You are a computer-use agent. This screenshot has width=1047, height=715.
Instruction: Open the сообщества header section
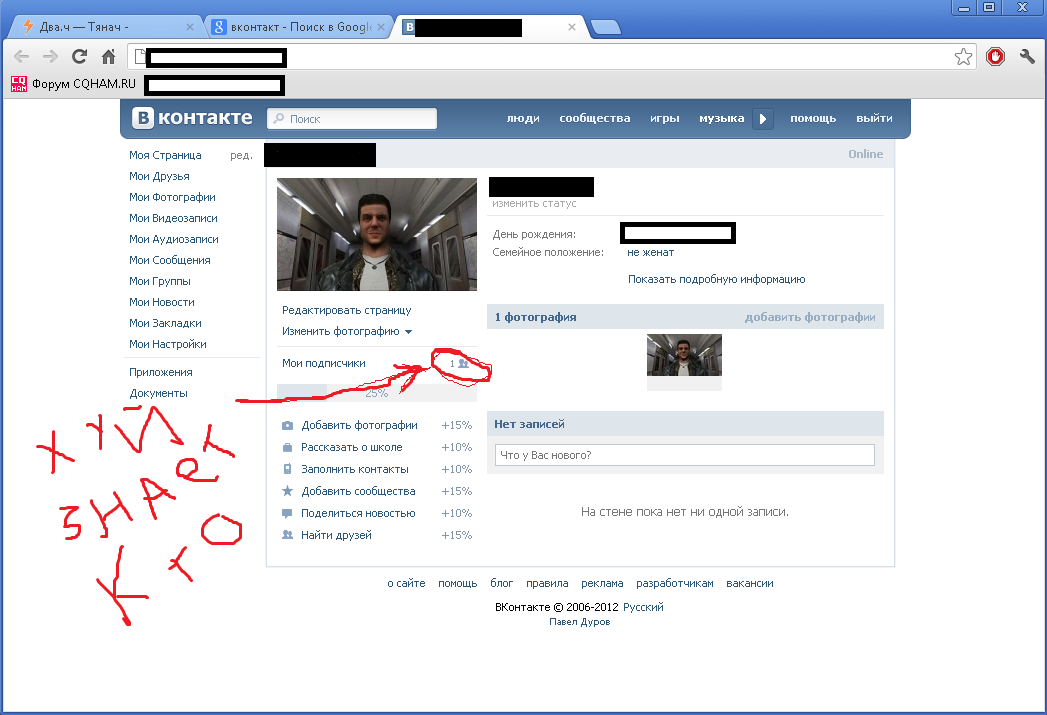tap(595, 118)
